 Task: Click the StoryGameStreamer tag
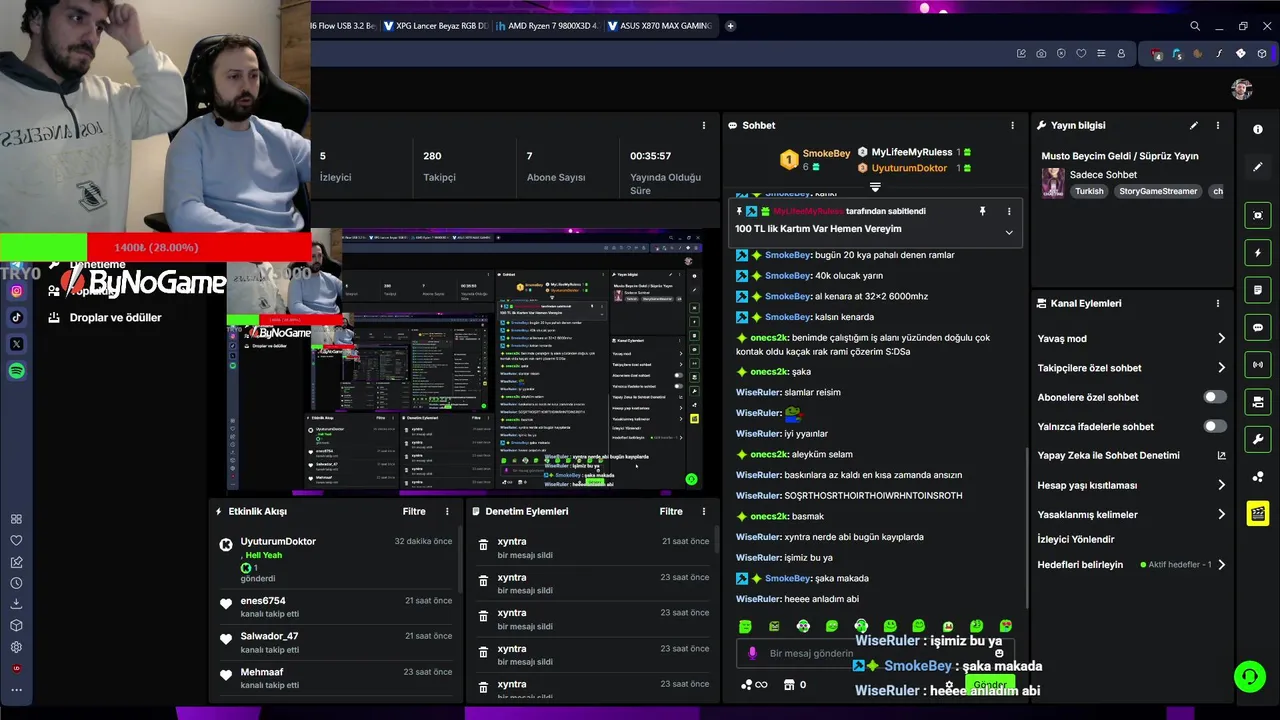click(x=1158, y=191)
